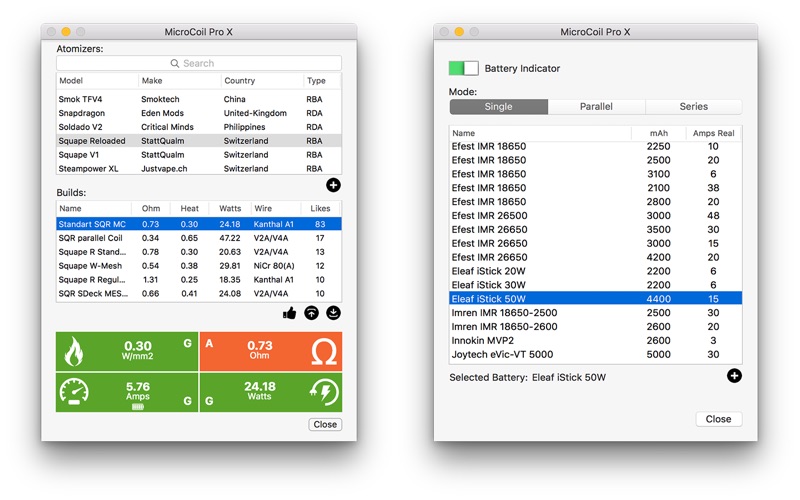Select the Single mode tab
Viewport: 800px width, 500px height.
tap(498, 107)
